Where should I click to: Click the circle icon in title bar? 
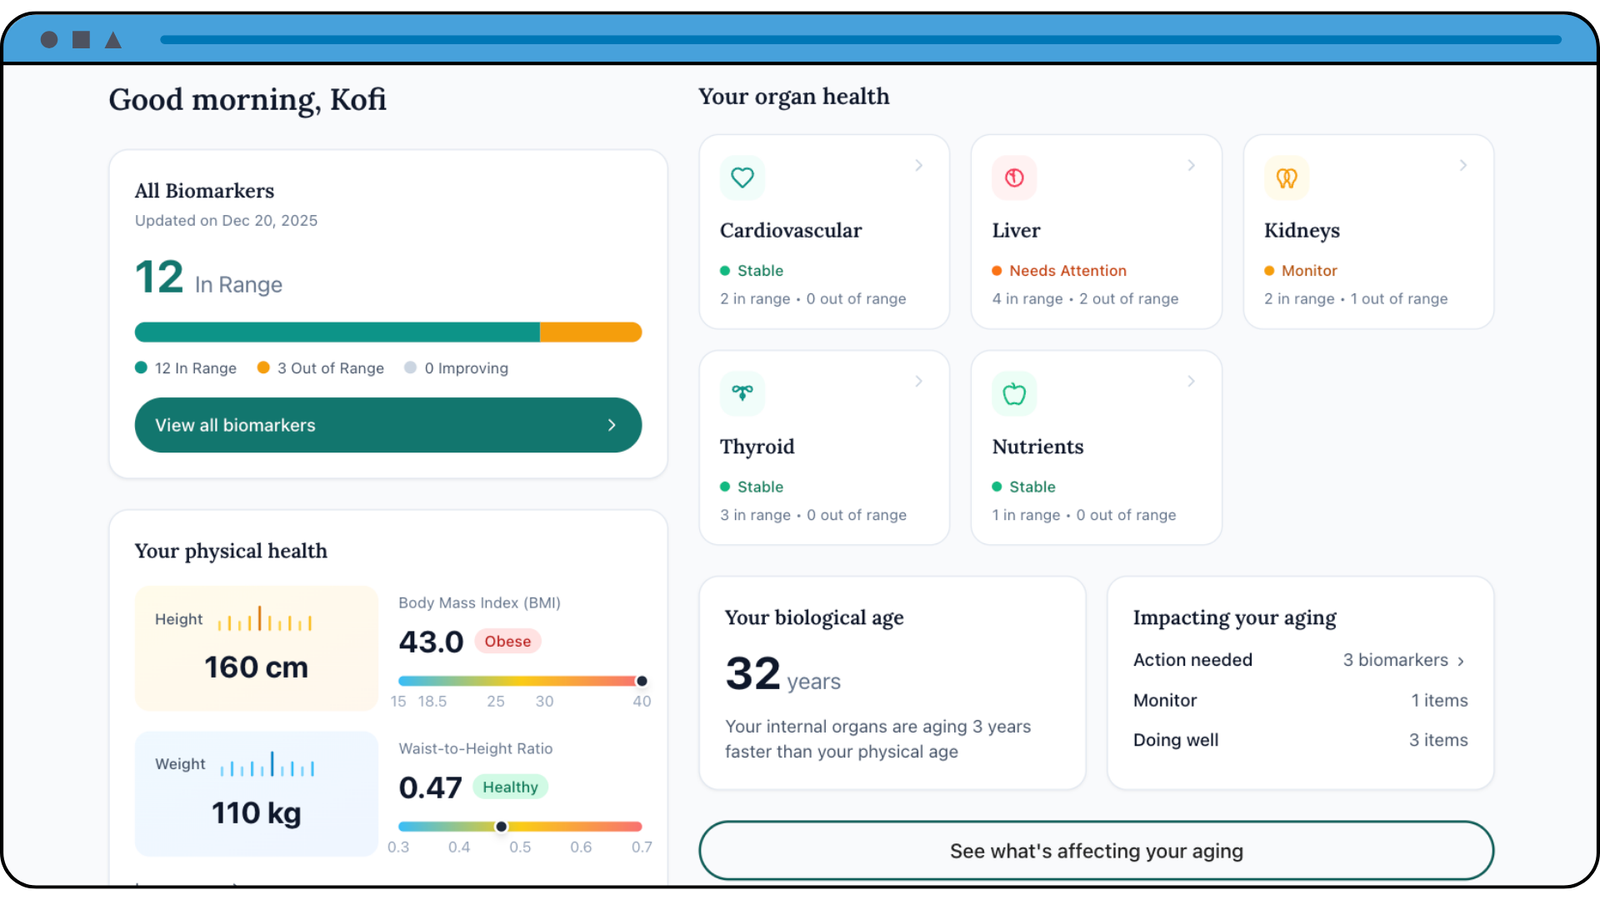click(49, 40)
